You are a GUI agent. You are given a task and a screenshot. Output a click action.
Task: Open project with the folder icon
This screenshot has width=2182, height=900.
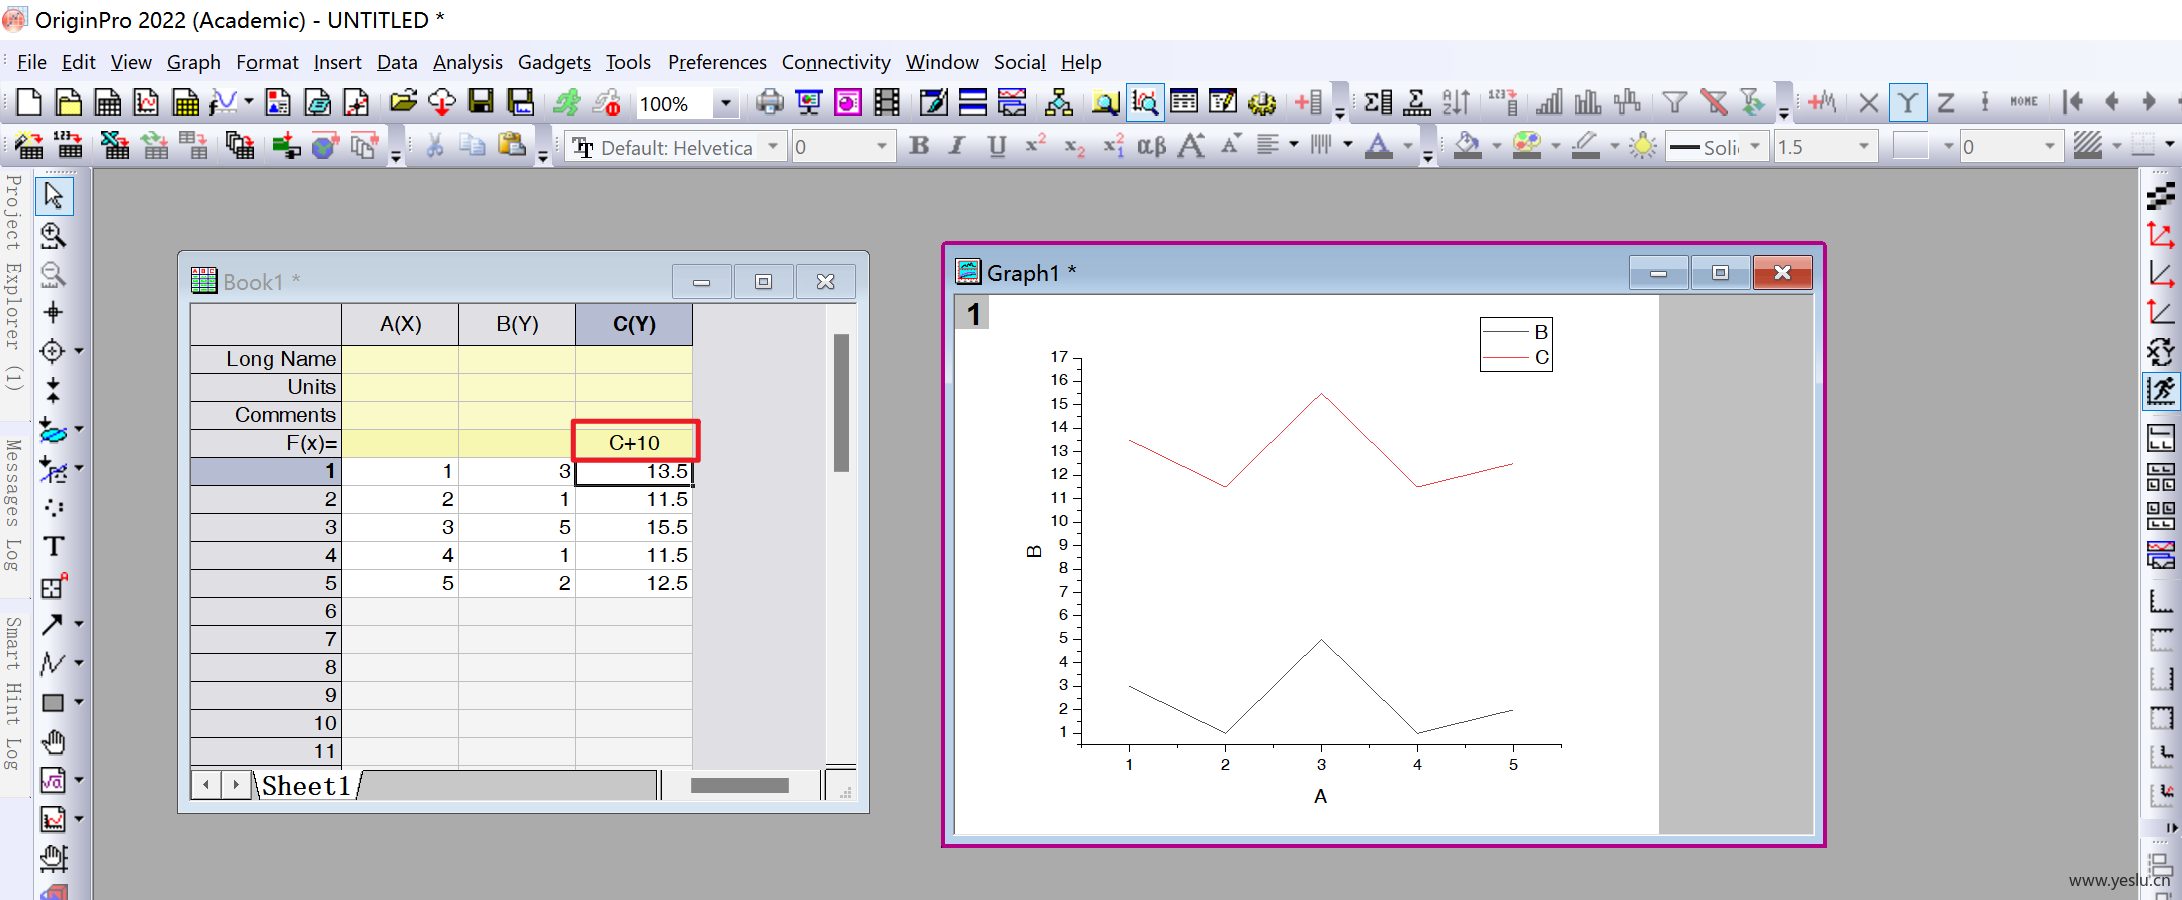[x=403, y=102]
